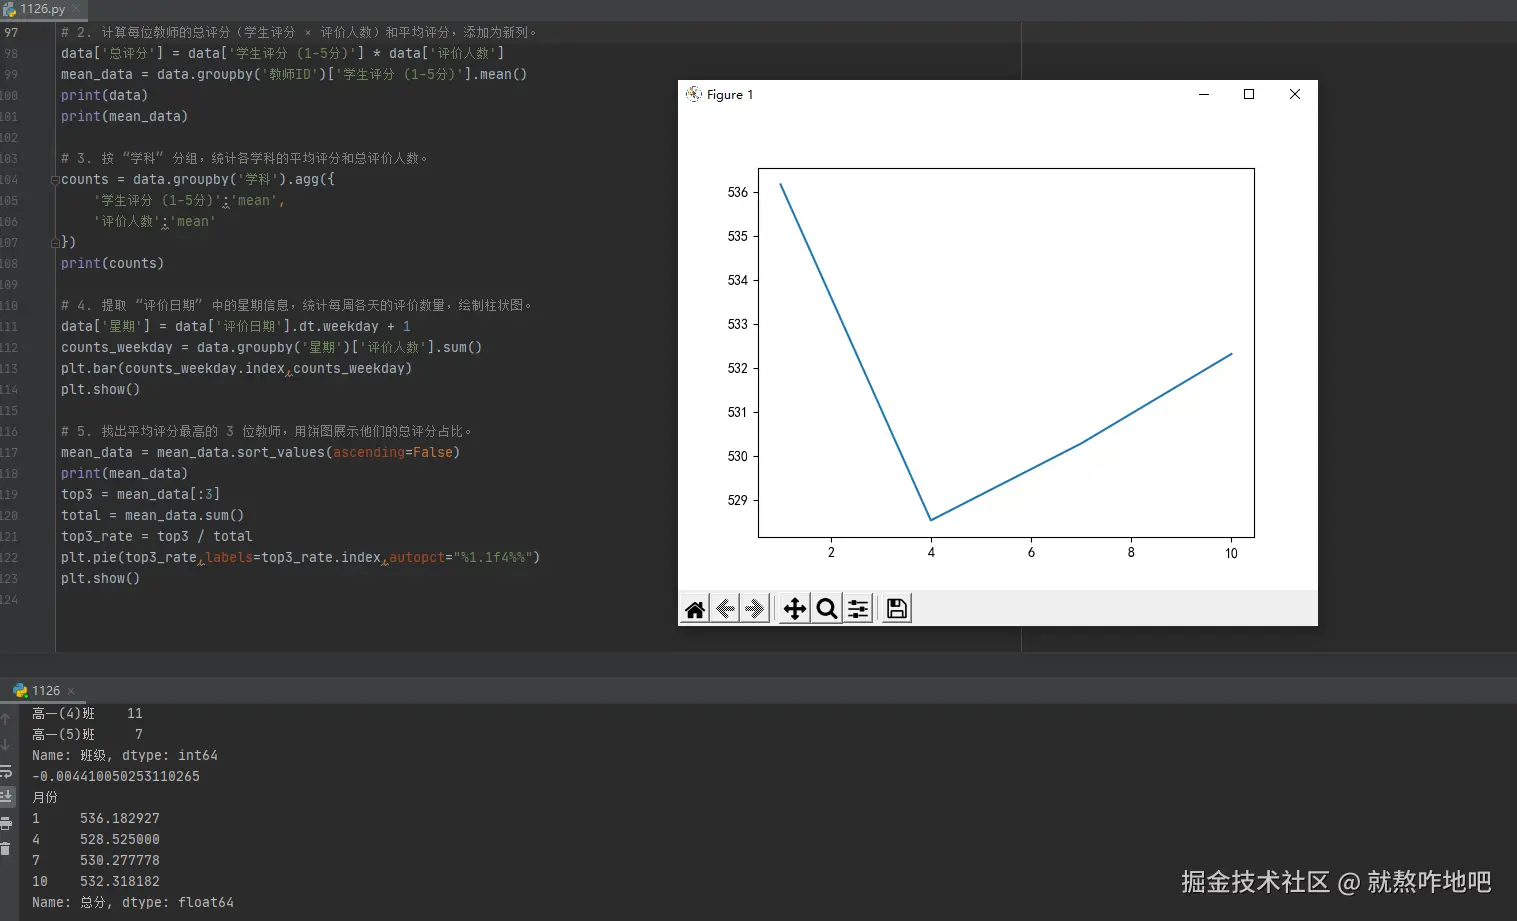Image resolution: width=1517 pixels, height=921 pixels.
Task: Click fold end marker at line 107
Action: 55,243
